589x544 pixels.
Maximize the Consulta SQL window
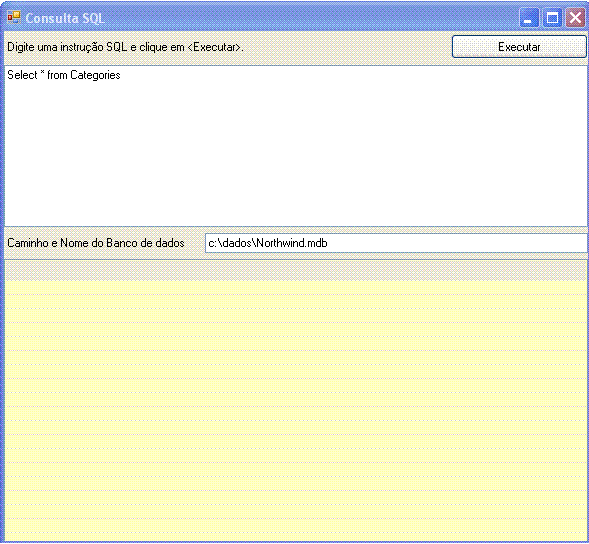point(552,18)
